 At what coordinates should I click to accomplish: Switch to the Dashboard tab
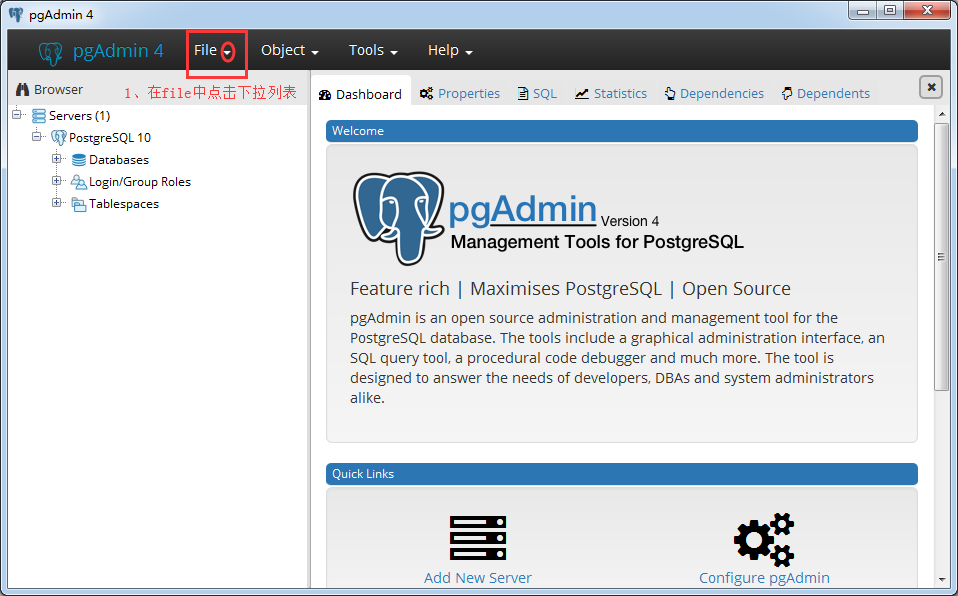(x=360, y=94)
